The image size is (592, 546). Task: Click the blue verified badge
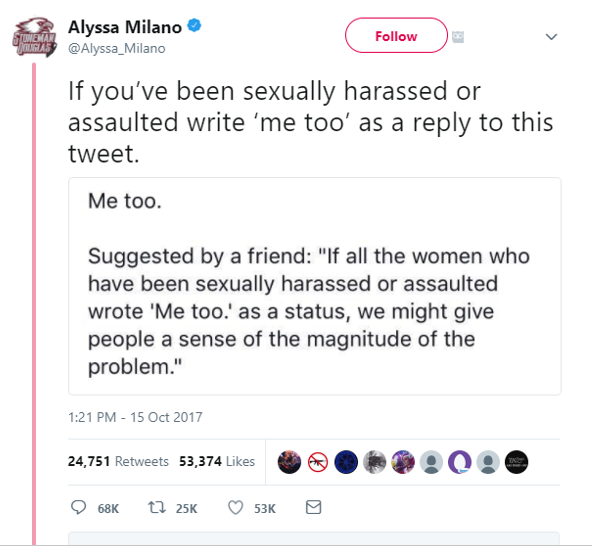click(x=194, y=26)
